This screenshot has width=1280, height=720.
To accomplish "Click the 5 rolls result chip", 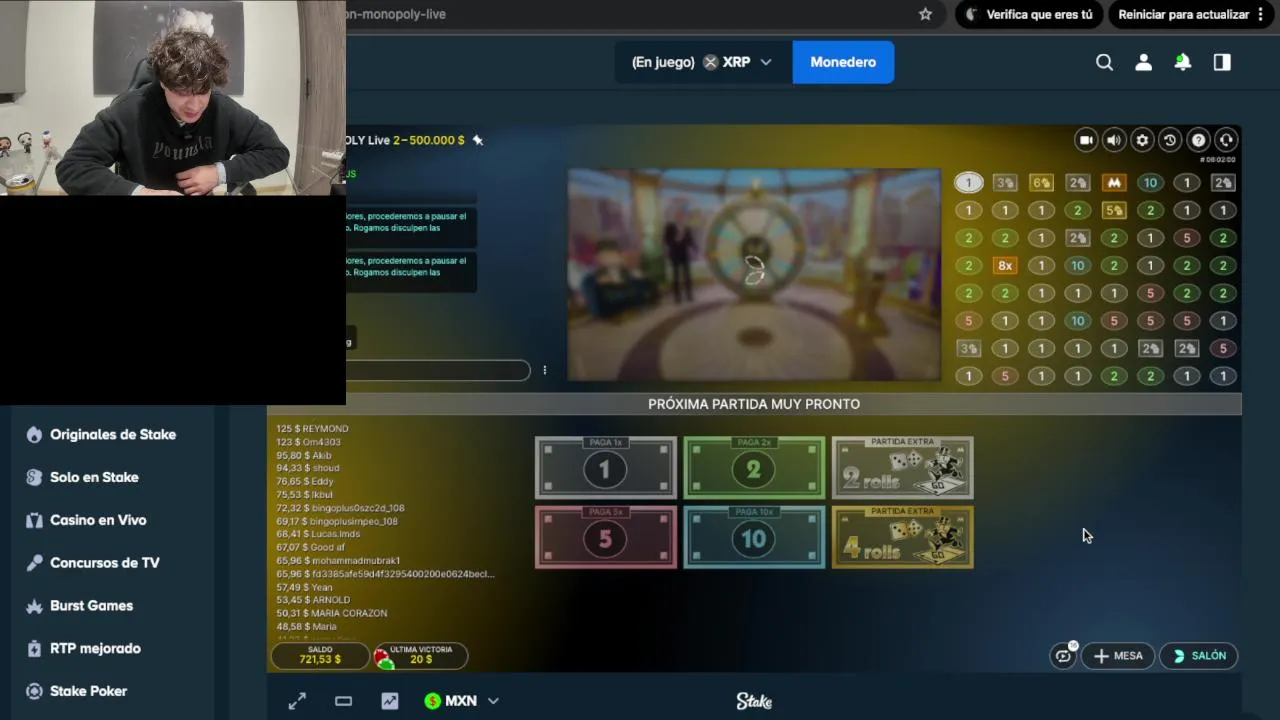I will click(x=1114, y=211).
